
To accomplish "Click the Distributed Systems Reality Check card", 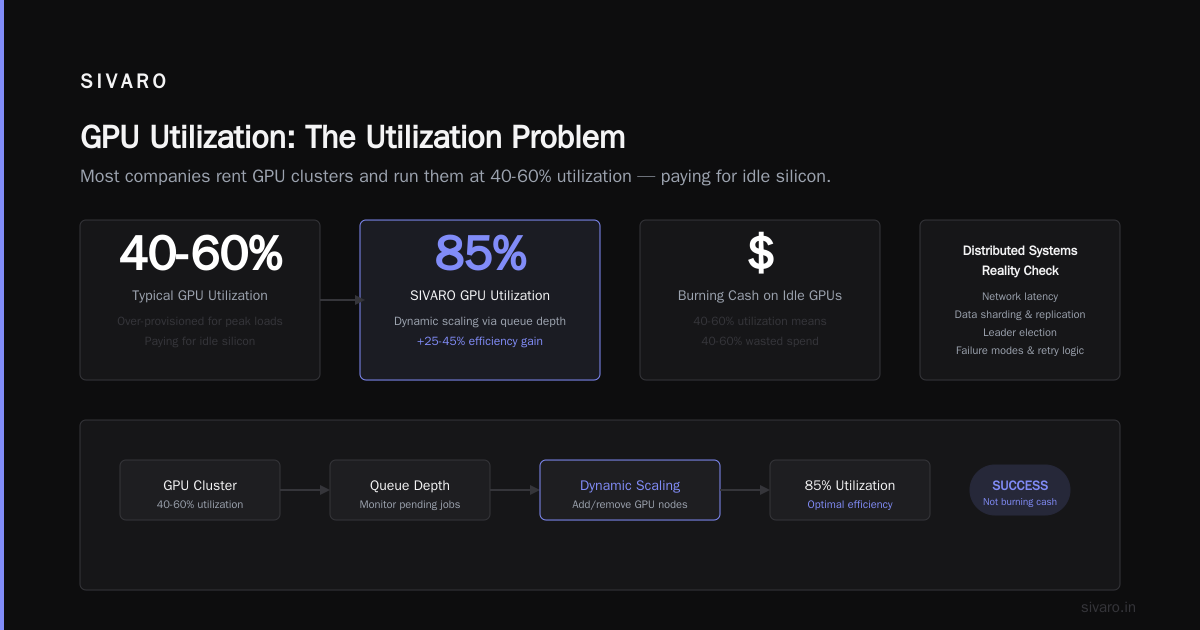I will (x=1020, y=300).
